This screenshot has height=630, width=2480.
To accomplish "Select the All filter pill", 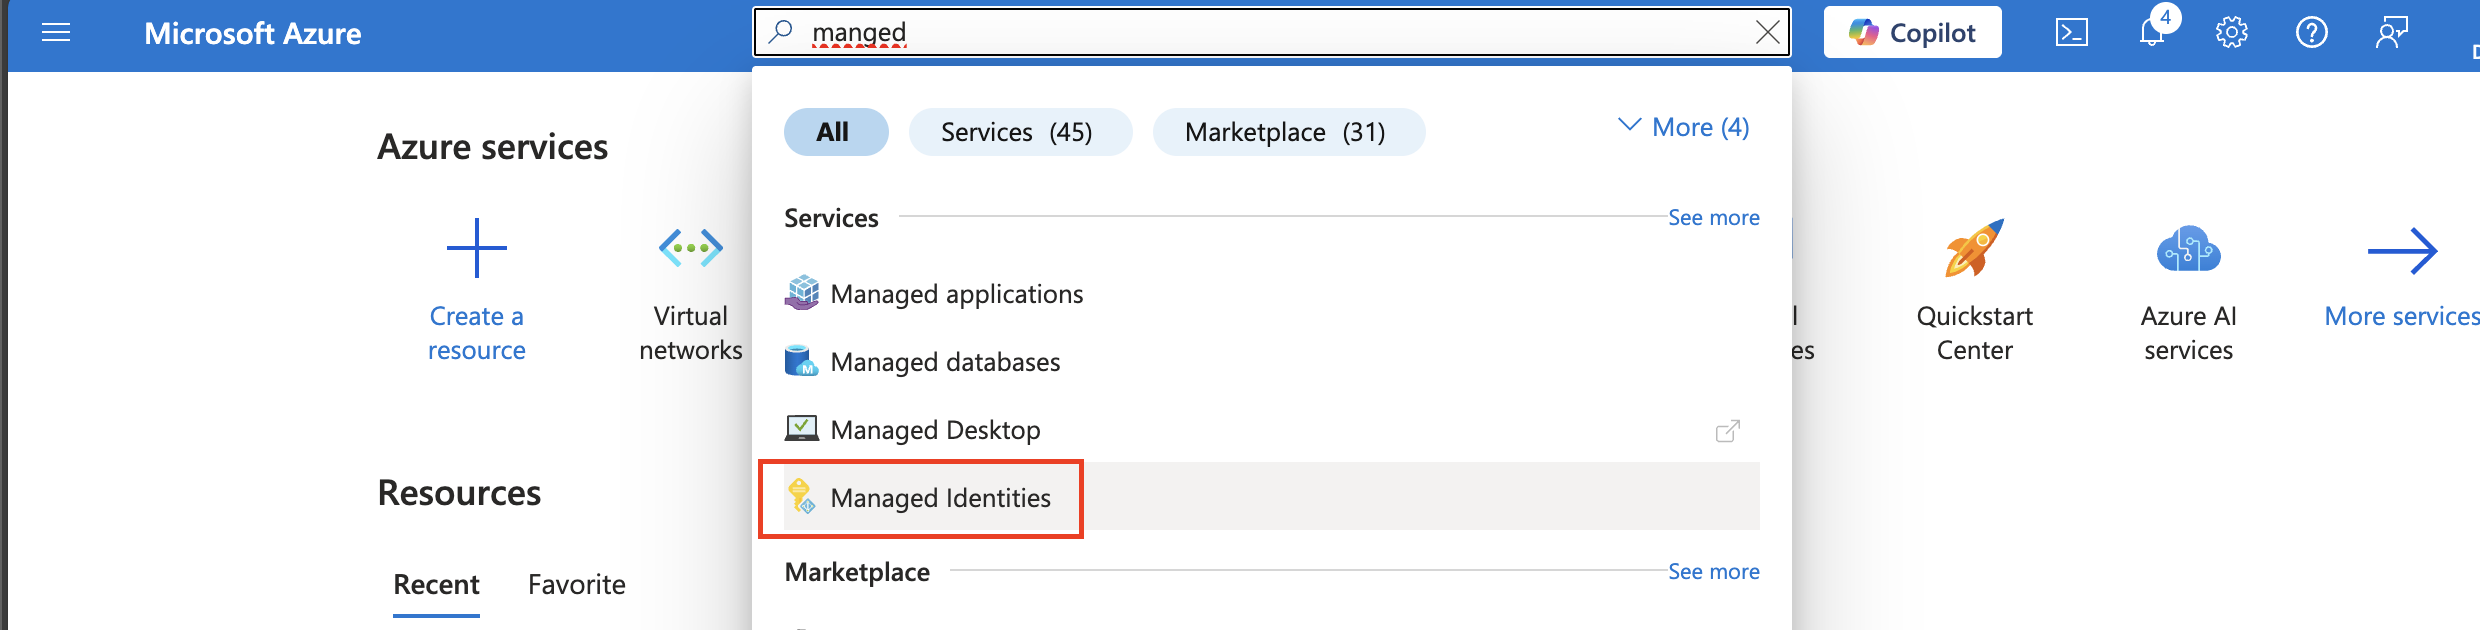I will coord(835,132).
